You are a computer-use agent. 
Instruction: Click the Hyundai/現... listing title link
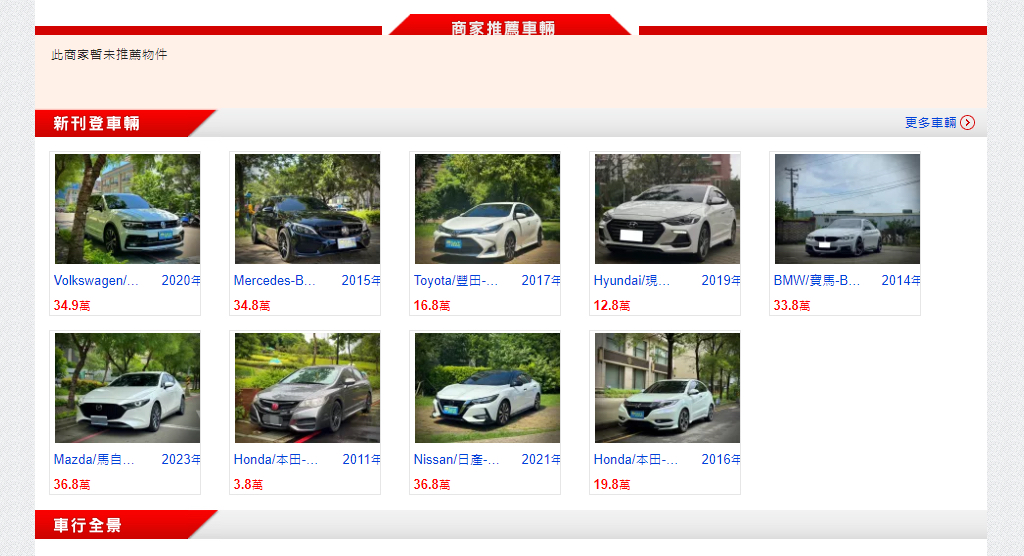[x=632, y=280]
